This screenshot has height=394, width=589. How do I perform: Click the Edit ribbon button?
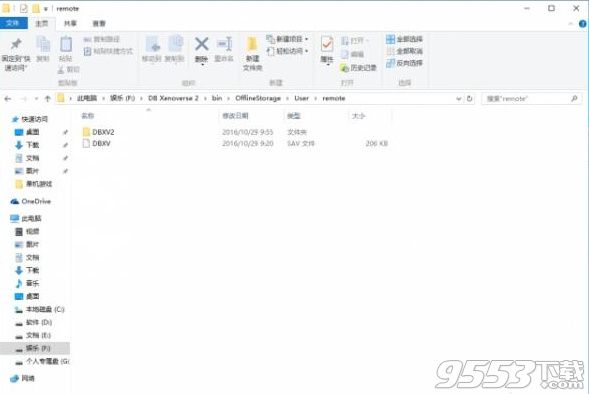352,54
